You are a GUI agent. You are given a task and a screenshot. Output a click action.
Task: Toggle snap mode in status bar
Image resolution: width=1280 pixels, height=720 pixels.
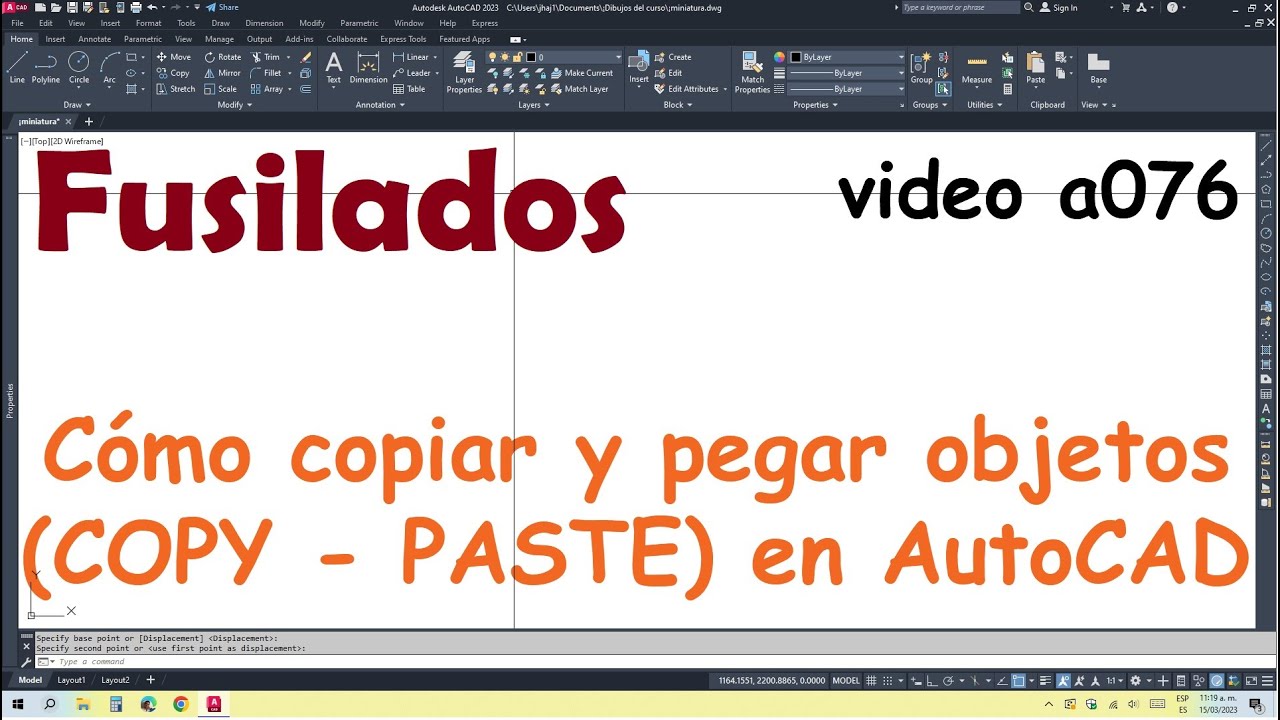[x=888, y=681]
